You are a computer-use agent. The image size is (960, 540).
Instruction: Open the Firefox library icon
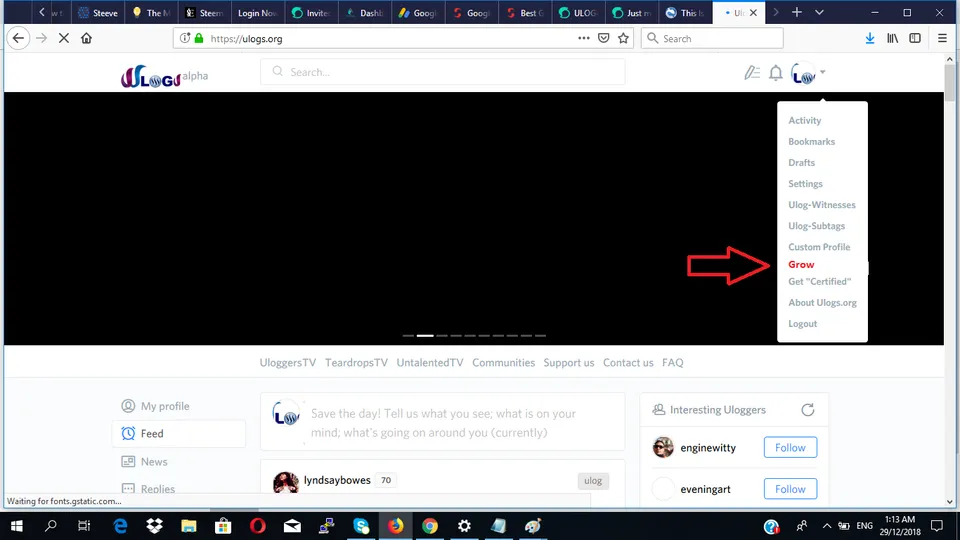[893, 38]
